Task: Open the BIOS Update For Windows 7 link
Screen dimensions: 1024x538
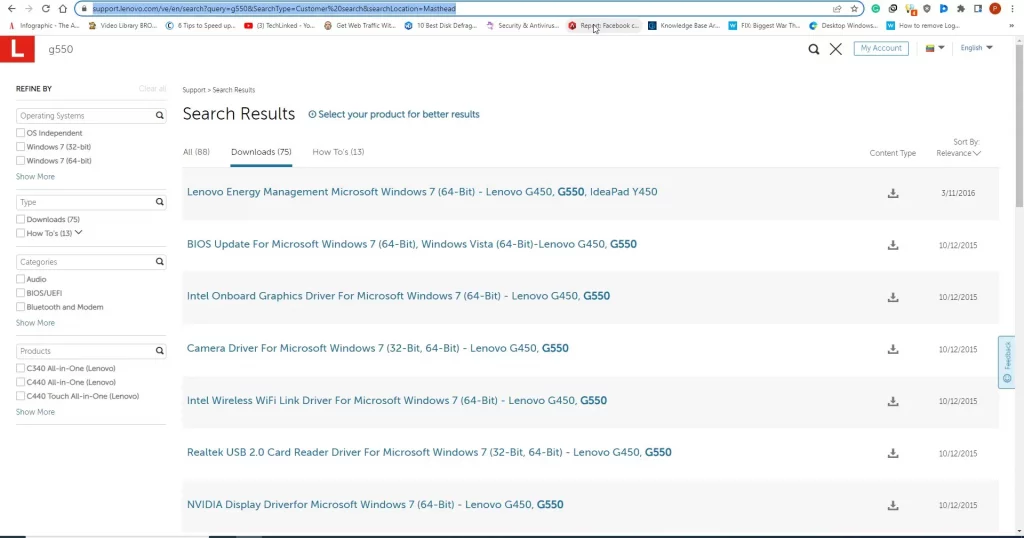Action: click(x=411, y=244)
